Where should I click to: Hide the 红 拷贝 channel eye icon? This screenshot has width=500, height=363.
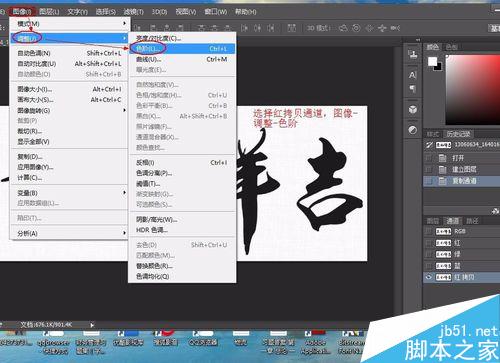click(429, 277)
